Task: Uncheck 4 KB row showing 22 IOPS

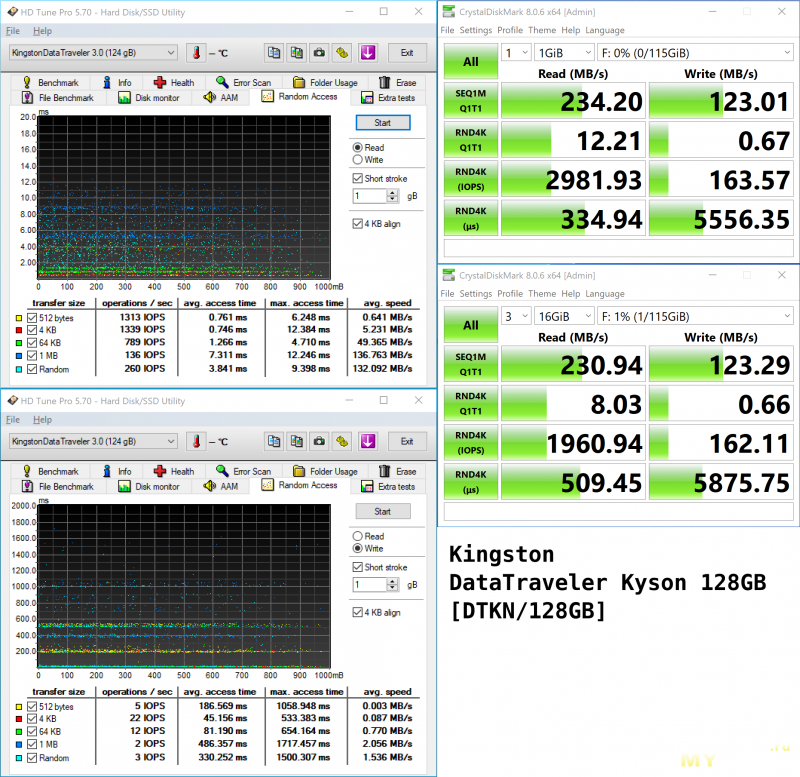Action: [x=32, y=719]
